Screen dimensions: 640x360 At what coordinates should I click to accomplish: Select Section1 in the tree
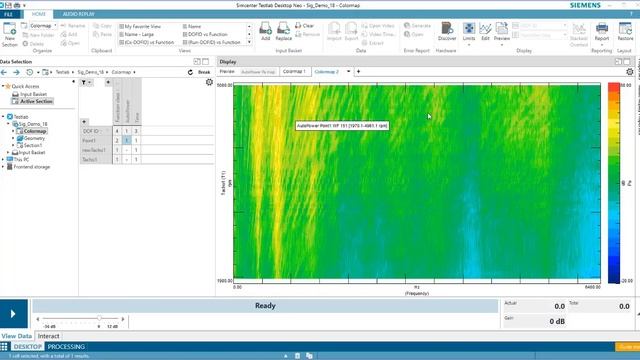point(29,145)
